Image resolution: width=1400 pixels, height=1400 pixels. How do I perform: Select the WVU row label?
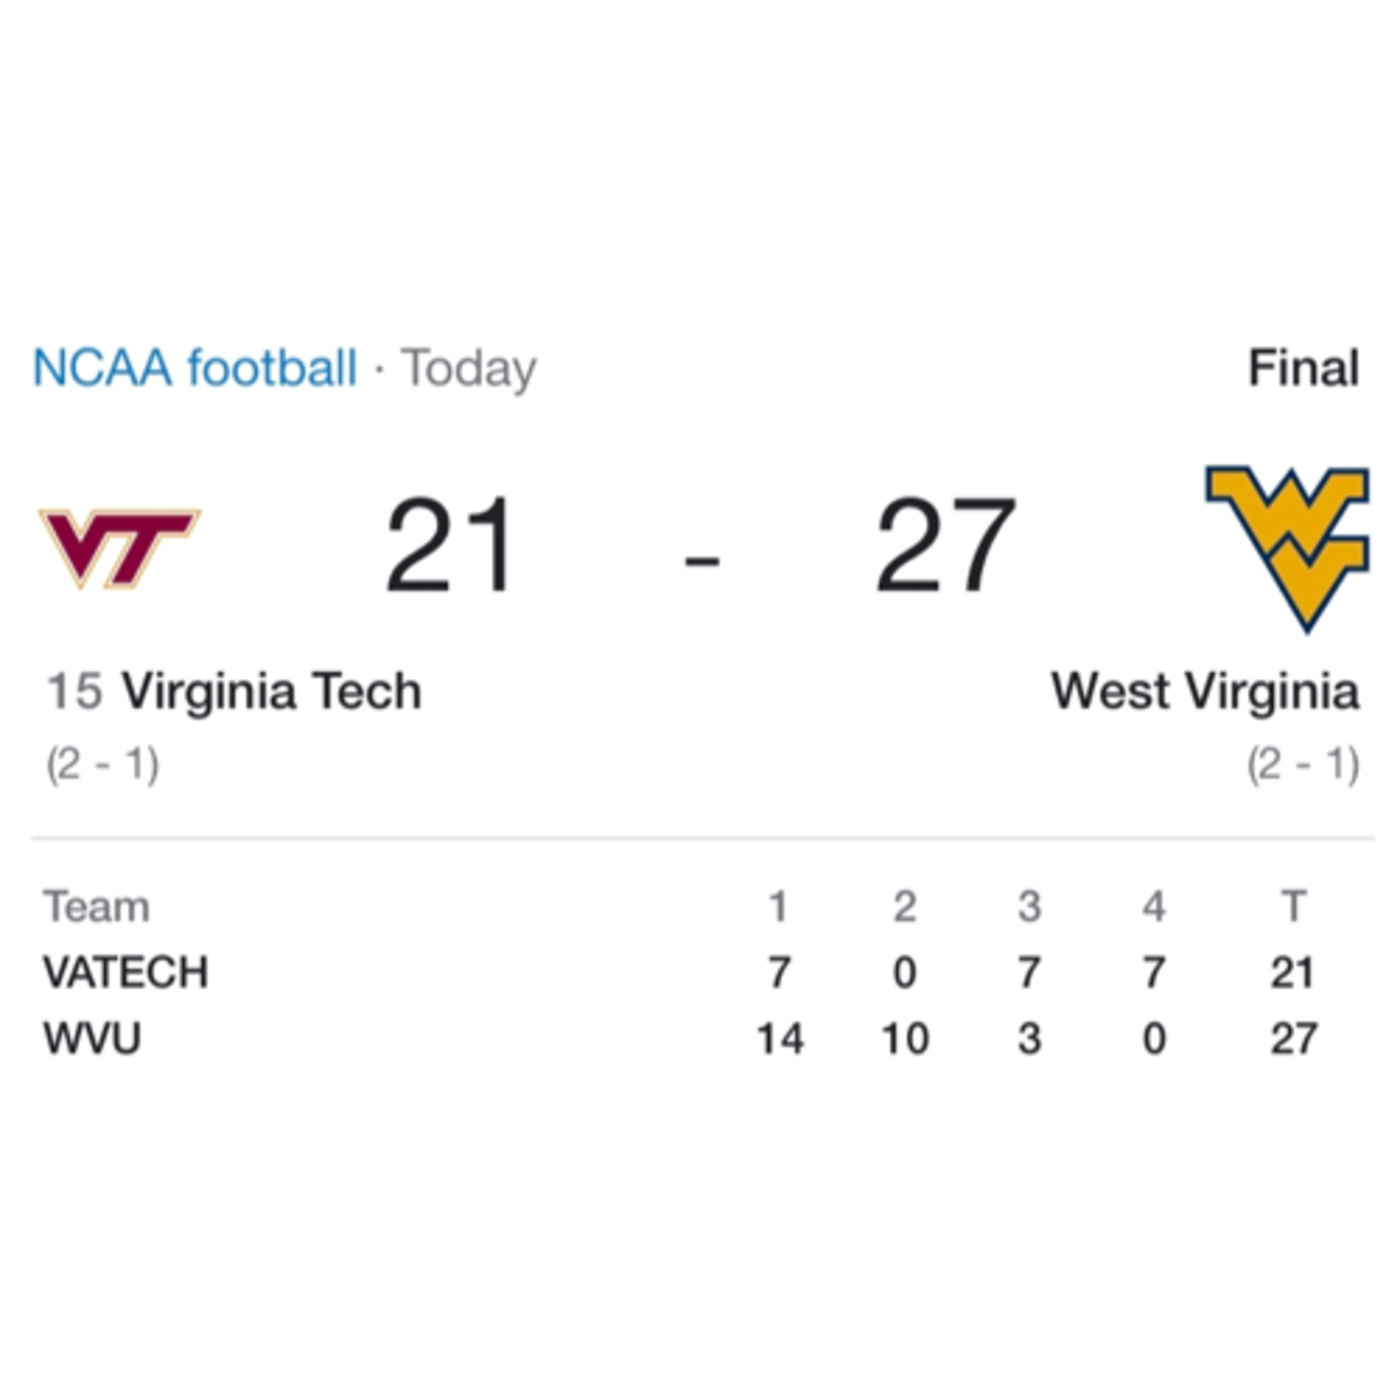point(92,1039)
